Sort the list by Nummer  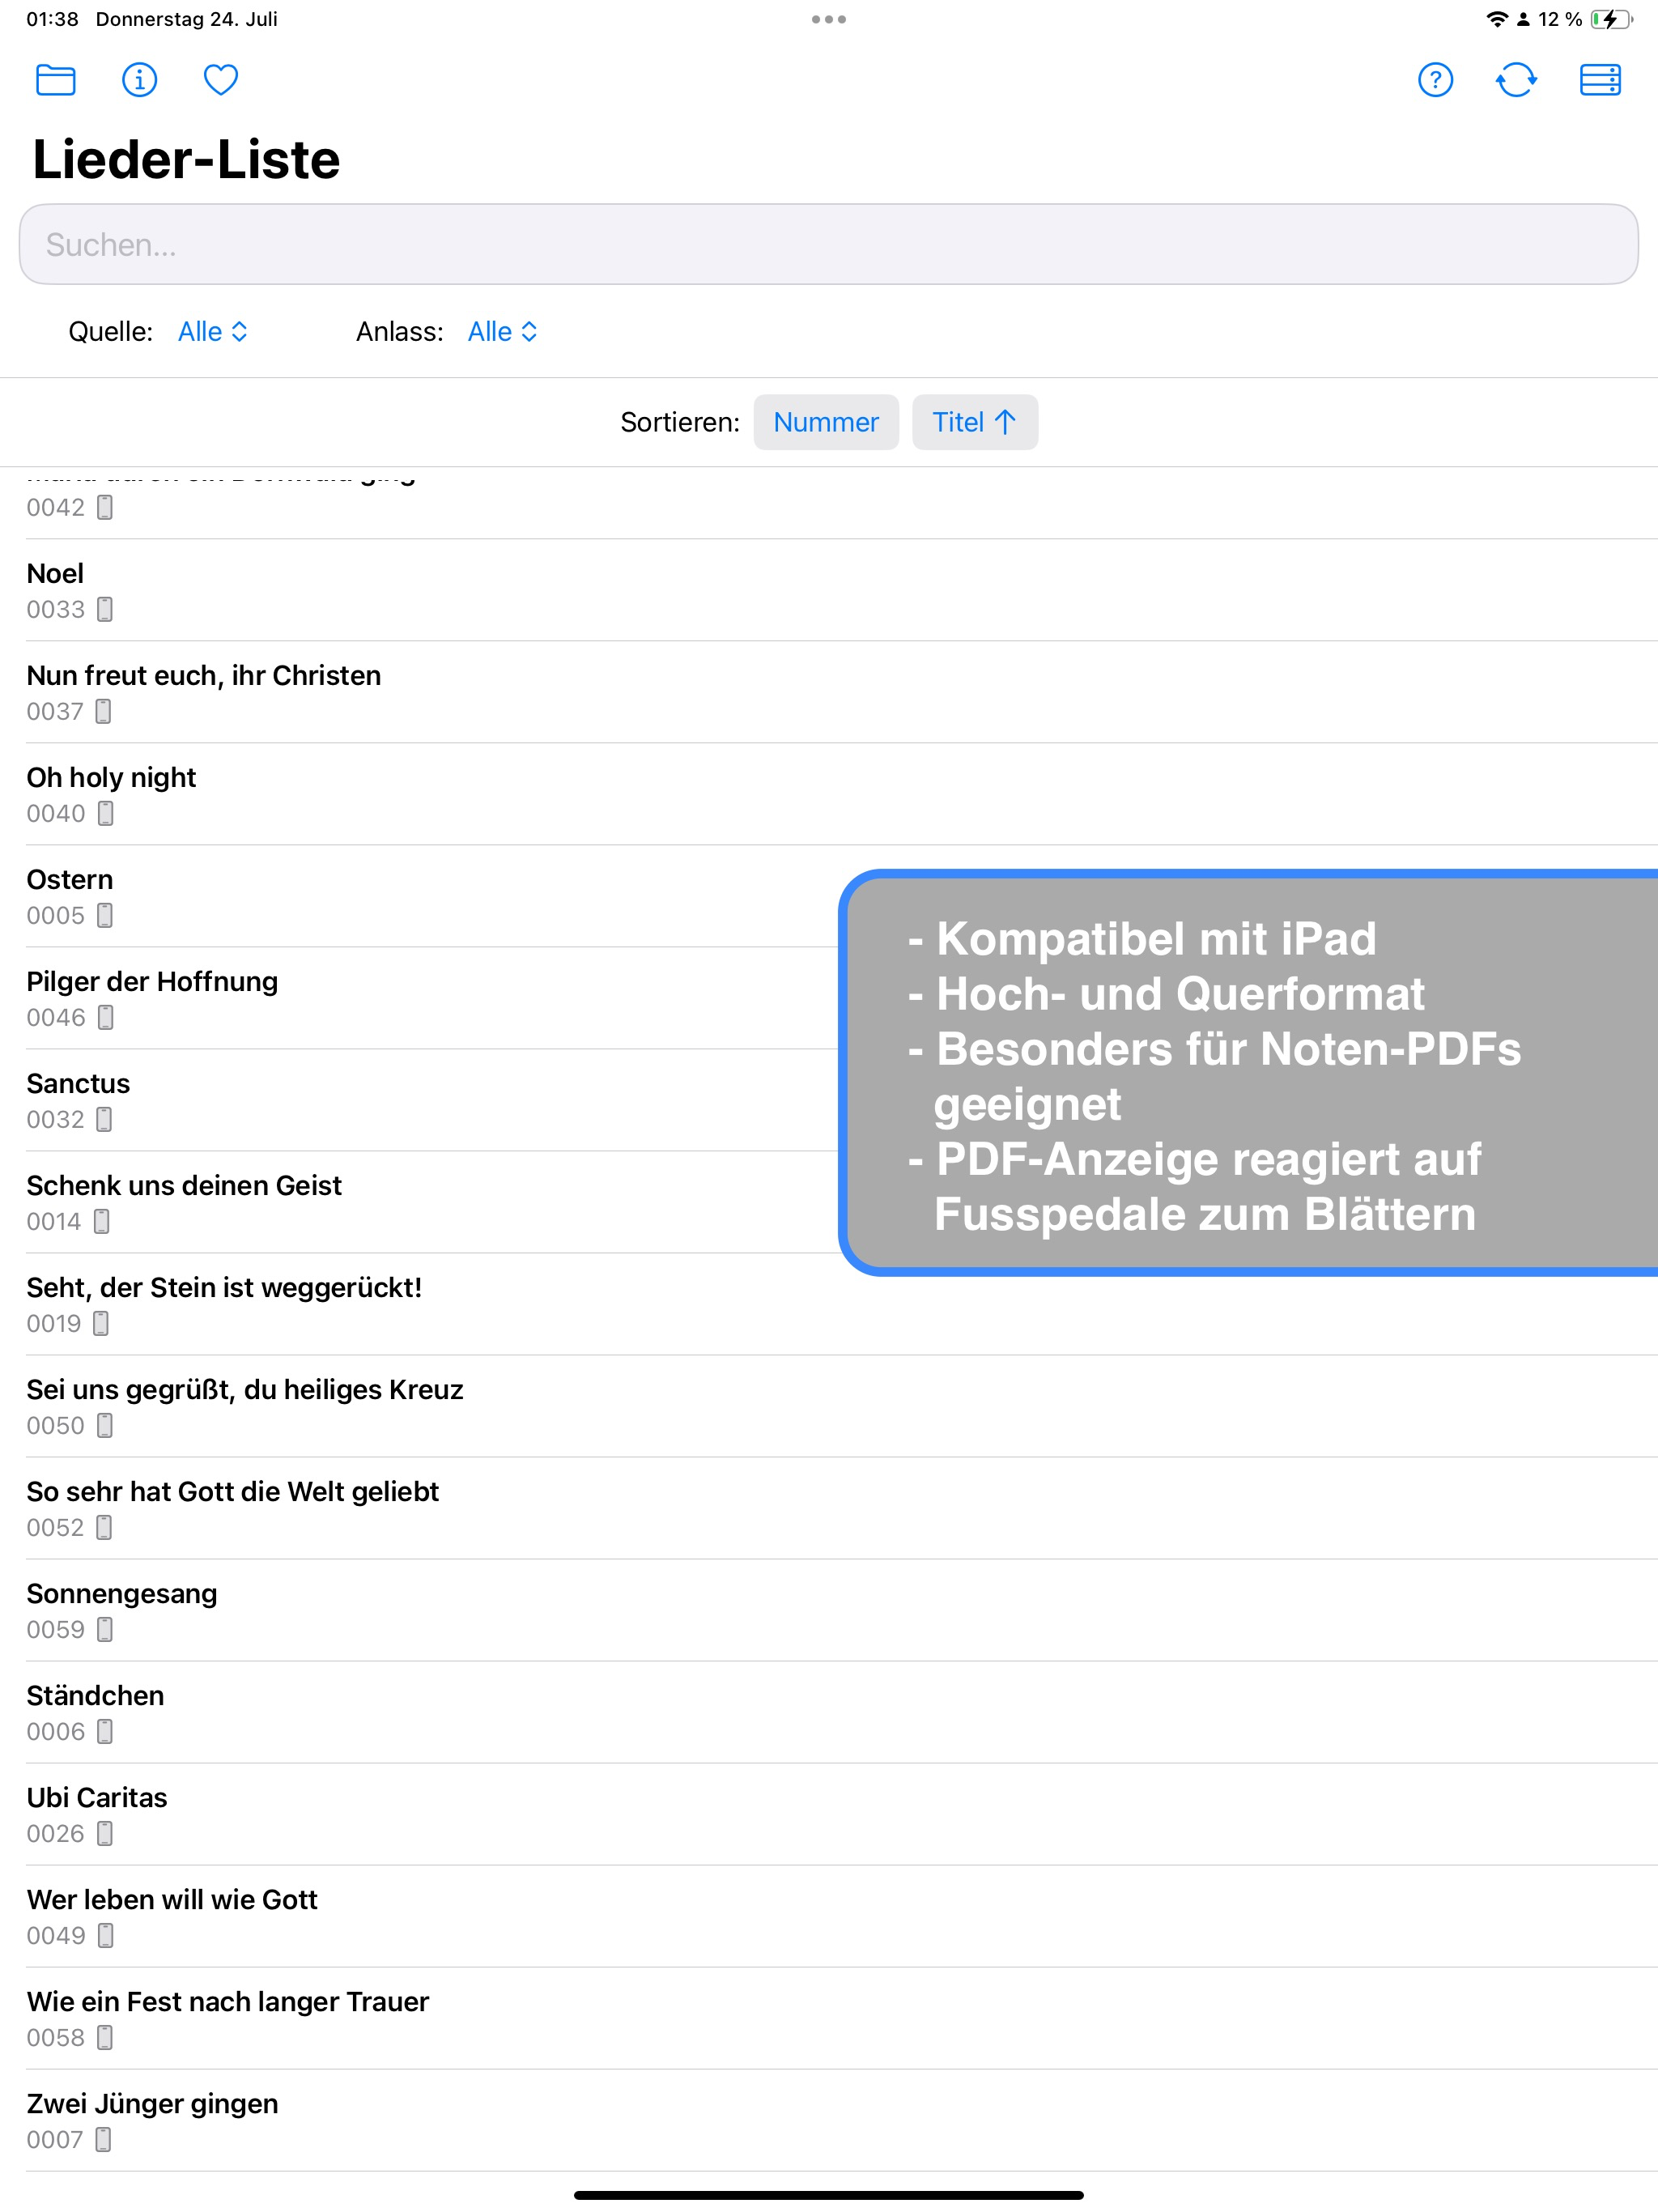tap(826, 422)
